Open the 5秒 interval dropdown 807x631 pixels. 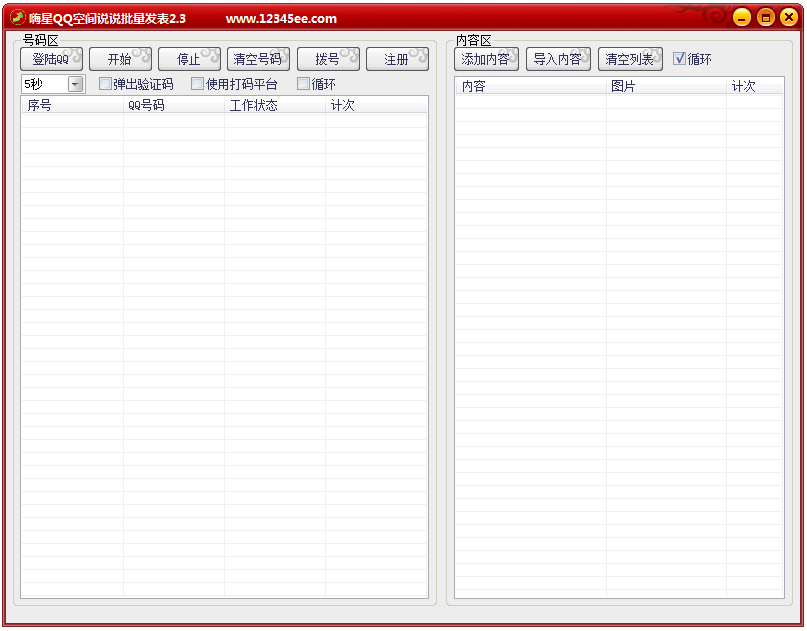76,84
